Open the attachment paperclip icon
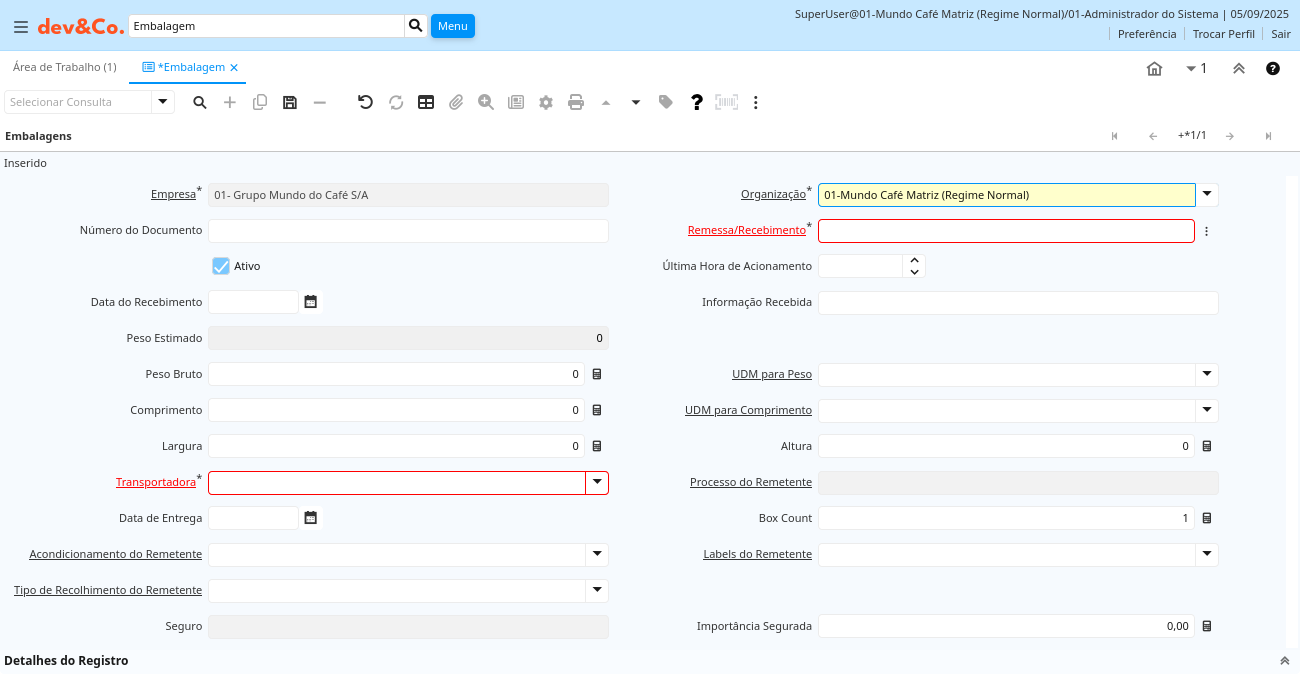This screenshot has height=674, width=1300. [x=456, y=102]
